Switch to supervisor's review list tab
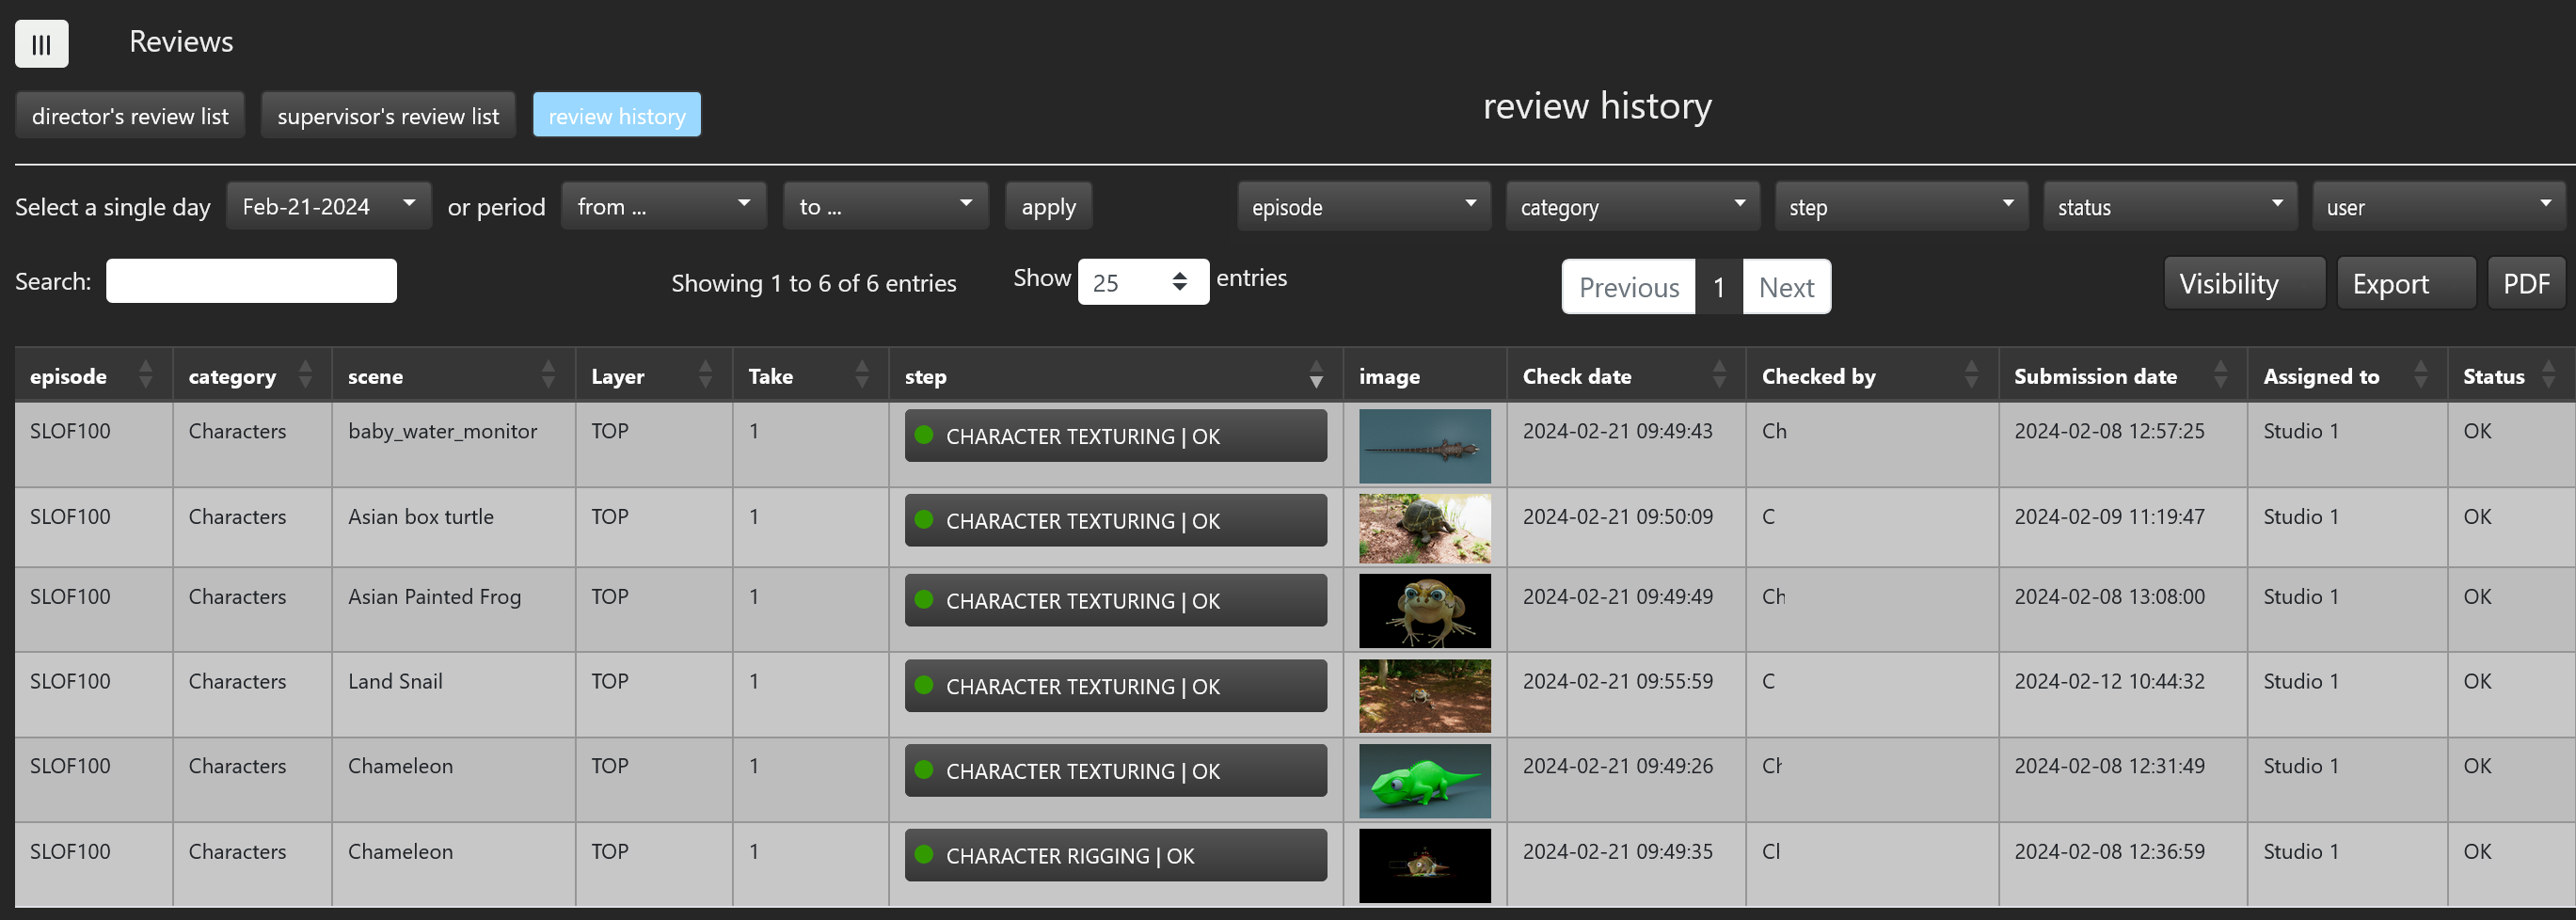2576x920 pixels. click(388, 116)
